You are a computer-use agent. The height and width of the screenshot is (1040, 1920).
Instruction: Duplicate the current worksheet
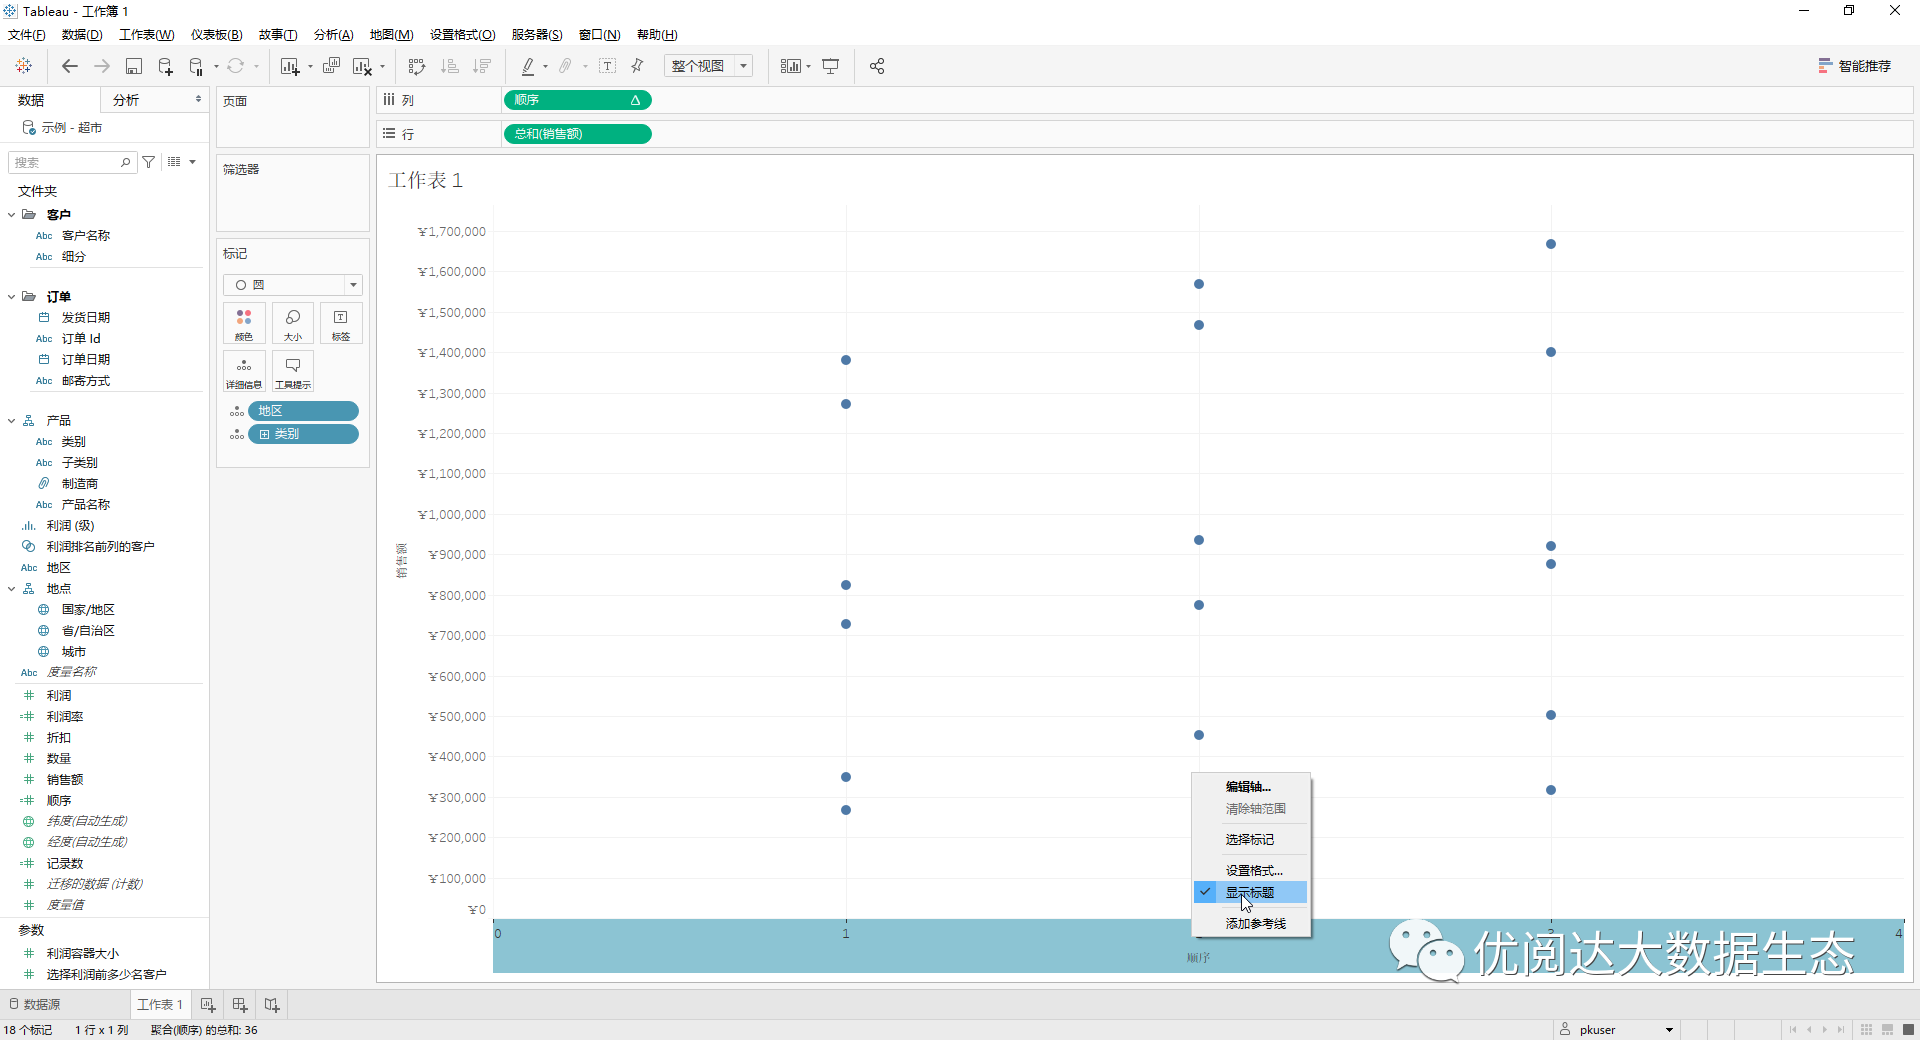331,66
